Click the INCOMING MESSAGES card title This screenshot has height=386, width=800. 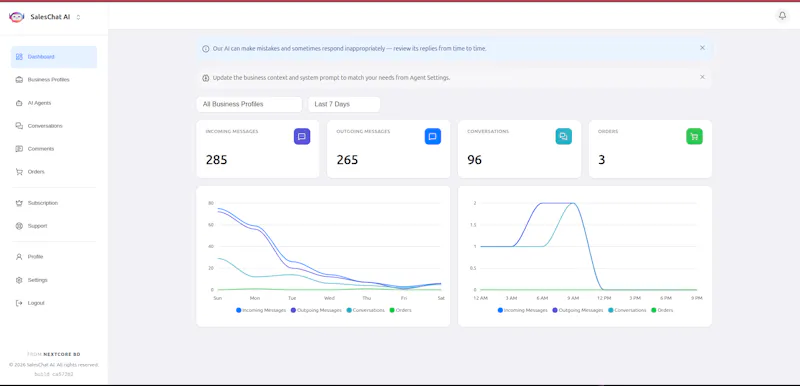point(232,132)
